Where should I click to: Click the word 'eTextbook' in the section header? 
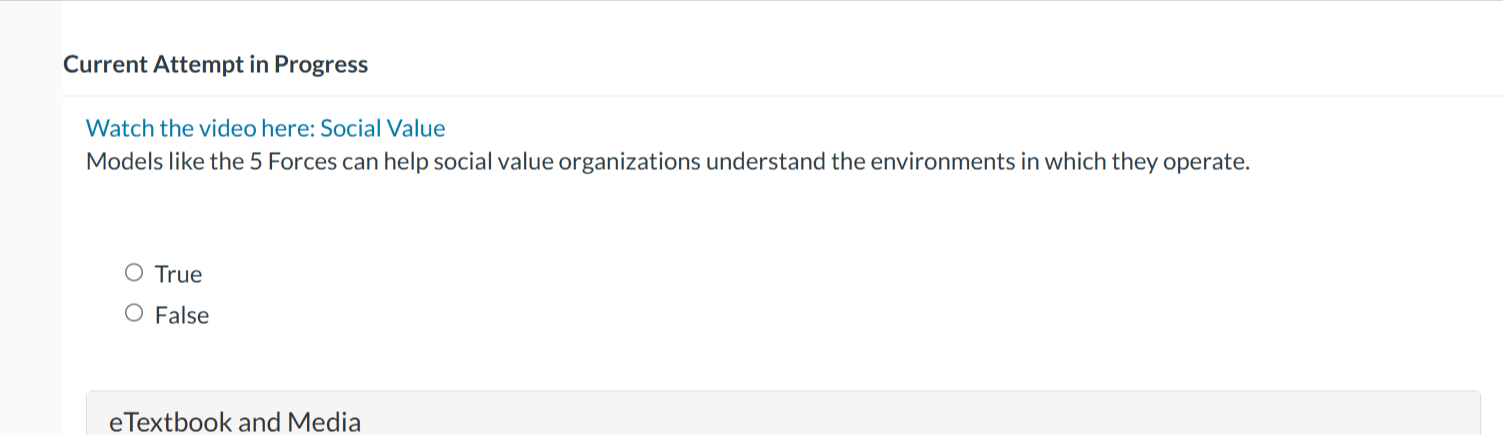point(171,422)
